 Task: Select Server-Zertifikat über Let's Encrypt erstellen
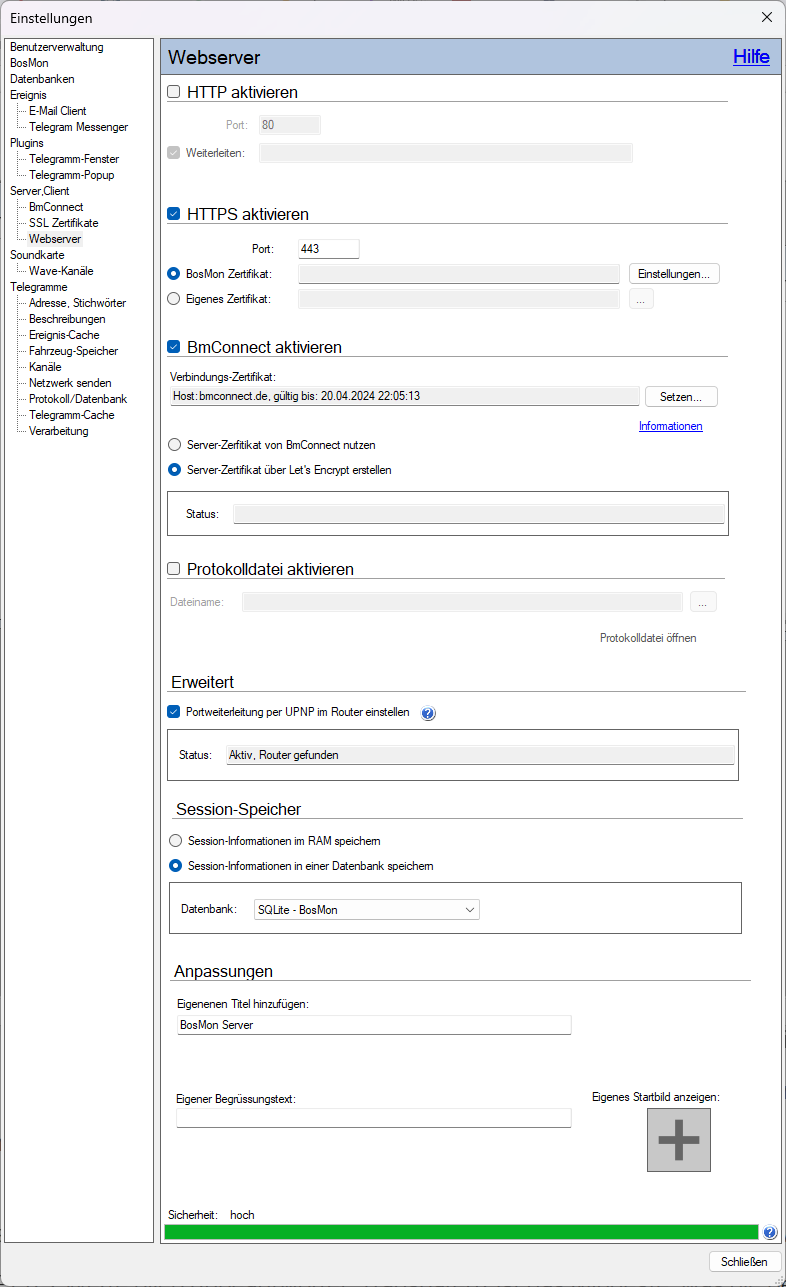(176, 470)
